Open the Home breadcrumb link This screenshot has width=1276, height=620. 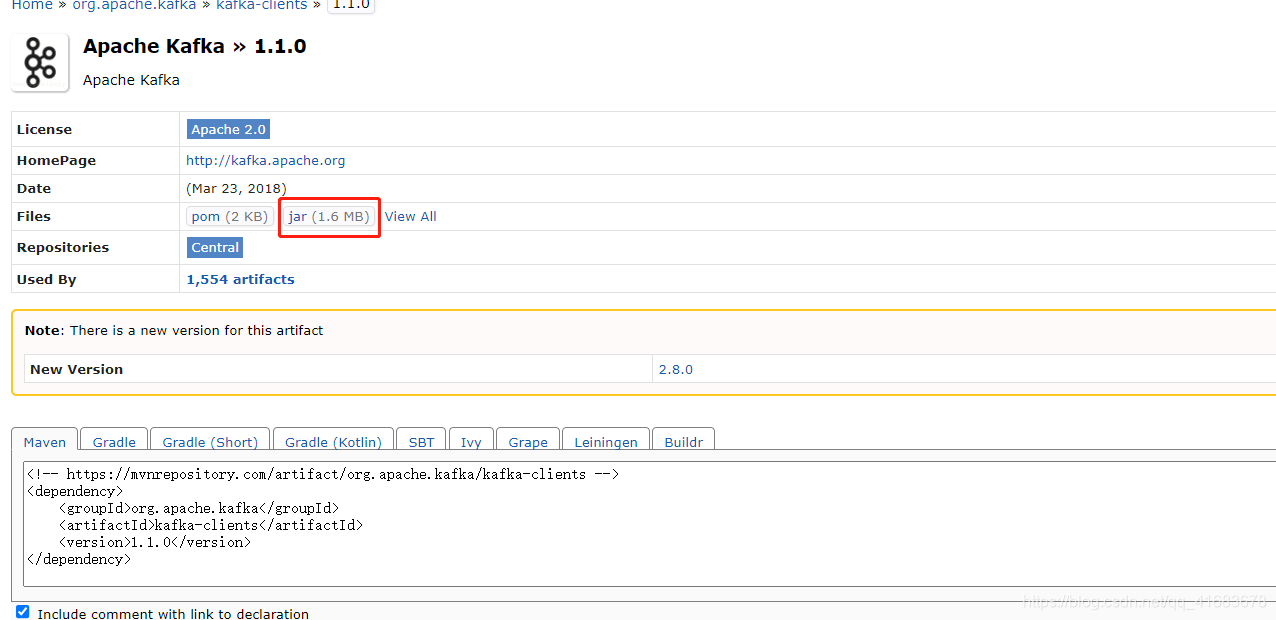(32, 5)
